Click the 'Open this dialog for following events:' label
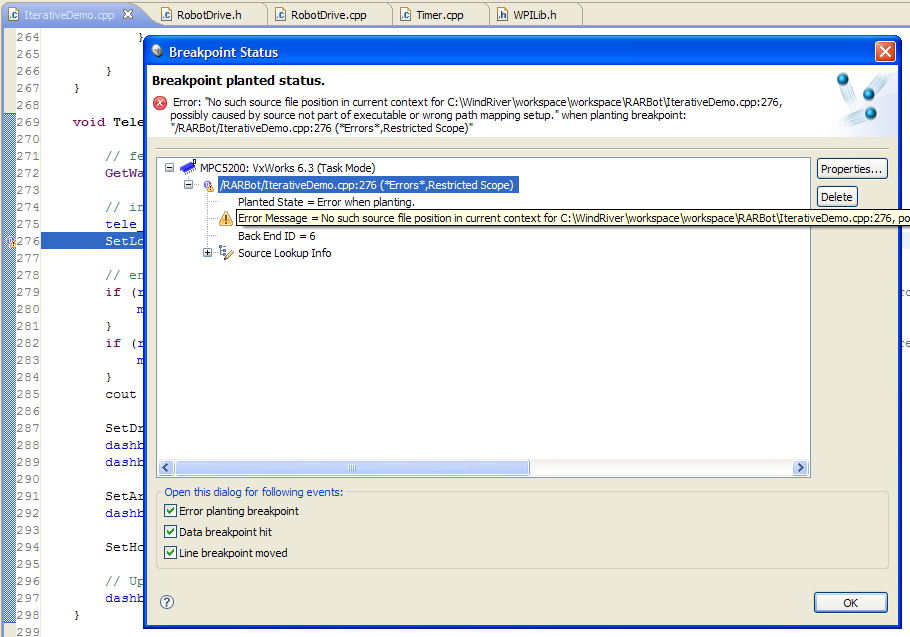 point(254,492)
